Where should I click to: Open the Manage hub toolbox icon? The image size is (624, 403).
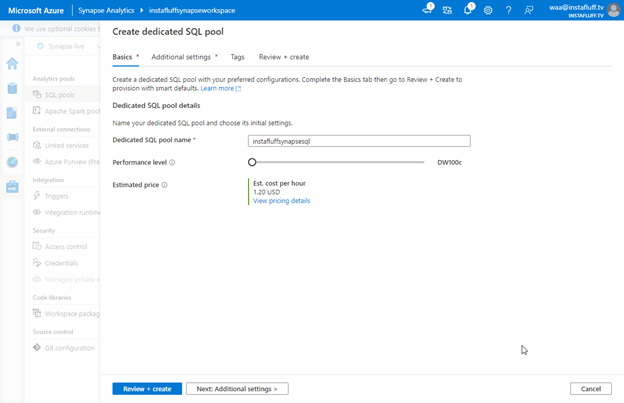click(12, 186)
